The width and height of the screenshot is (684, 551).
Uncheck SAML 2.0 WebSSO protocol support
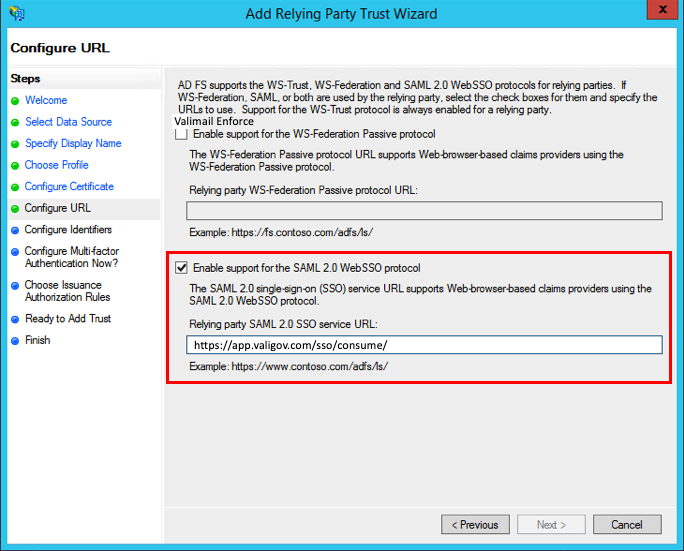[181, 267]
